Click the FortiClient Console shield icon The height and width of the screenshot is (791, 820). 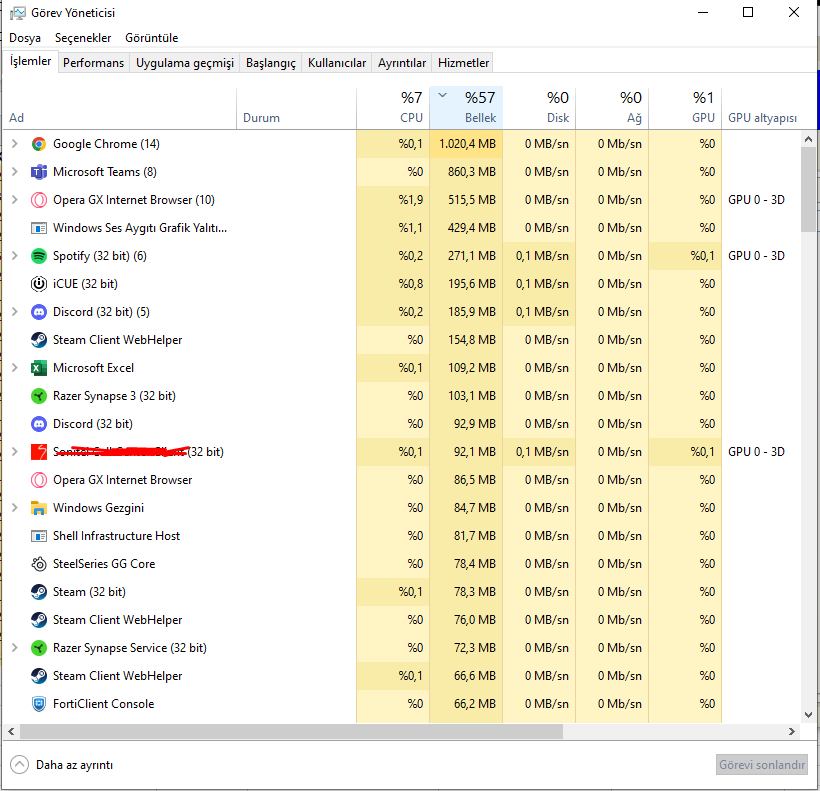coord(39,704)
